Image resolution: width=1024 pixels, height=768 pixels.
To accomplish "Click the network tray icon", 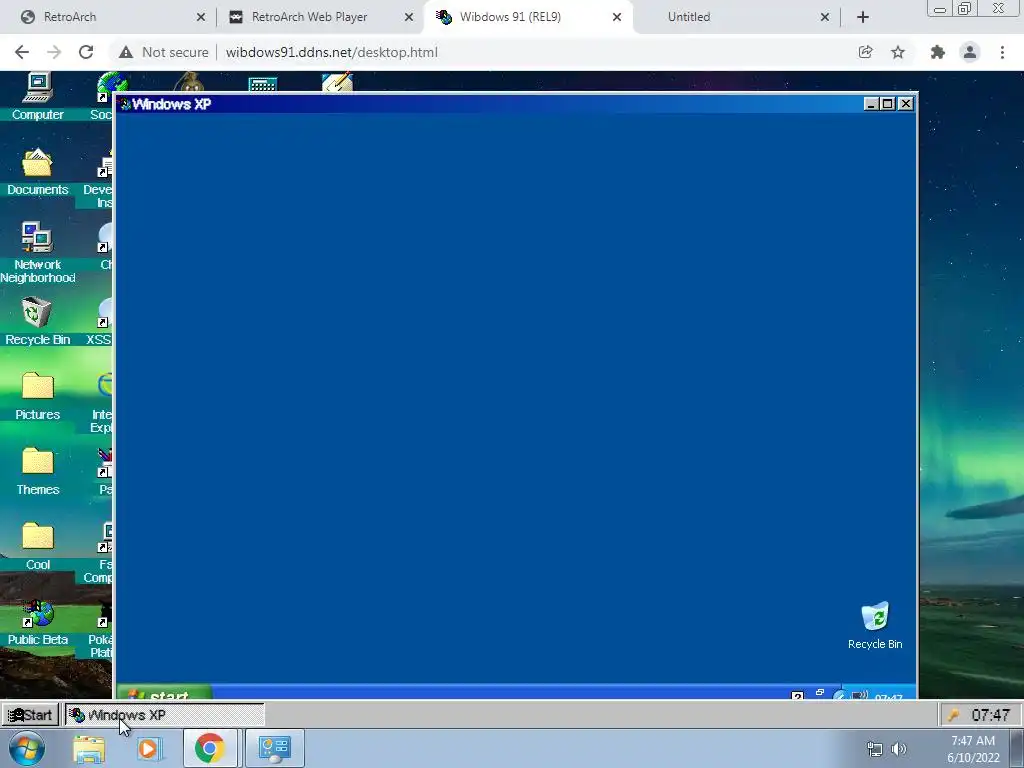I will [x=874, y=749].
